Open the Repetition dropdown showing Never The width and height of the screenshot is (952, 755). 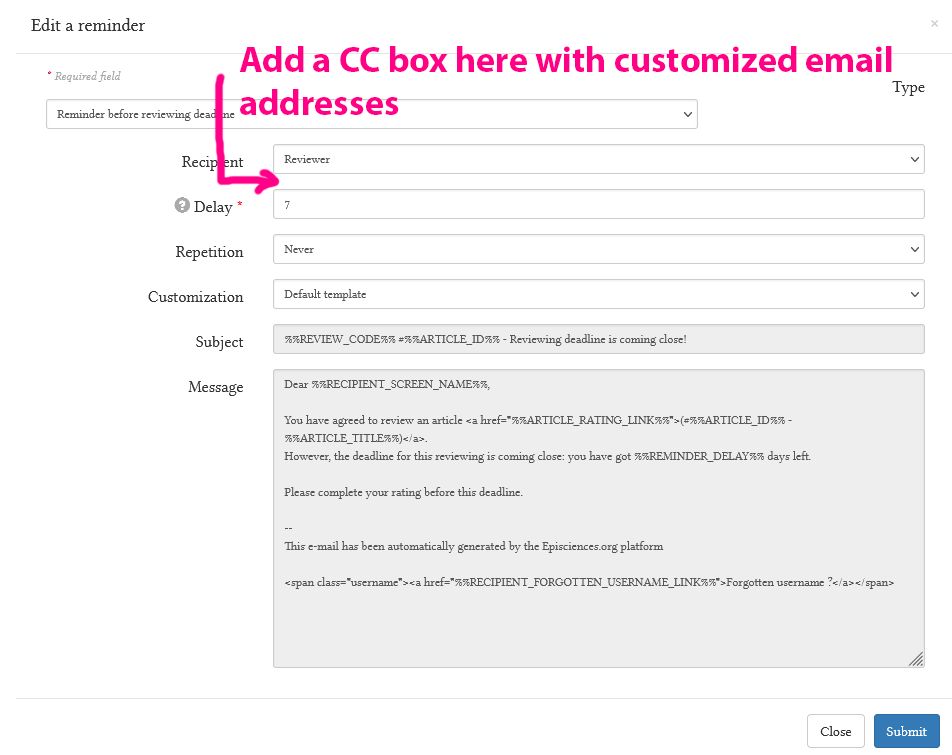coord(599,249)
